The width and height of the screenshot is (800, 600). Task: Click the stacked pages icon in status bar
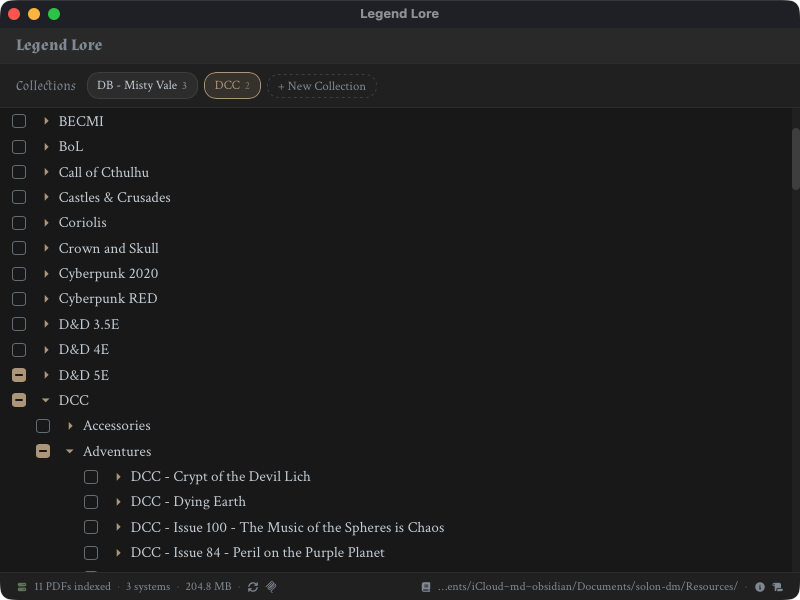point(271,587)
